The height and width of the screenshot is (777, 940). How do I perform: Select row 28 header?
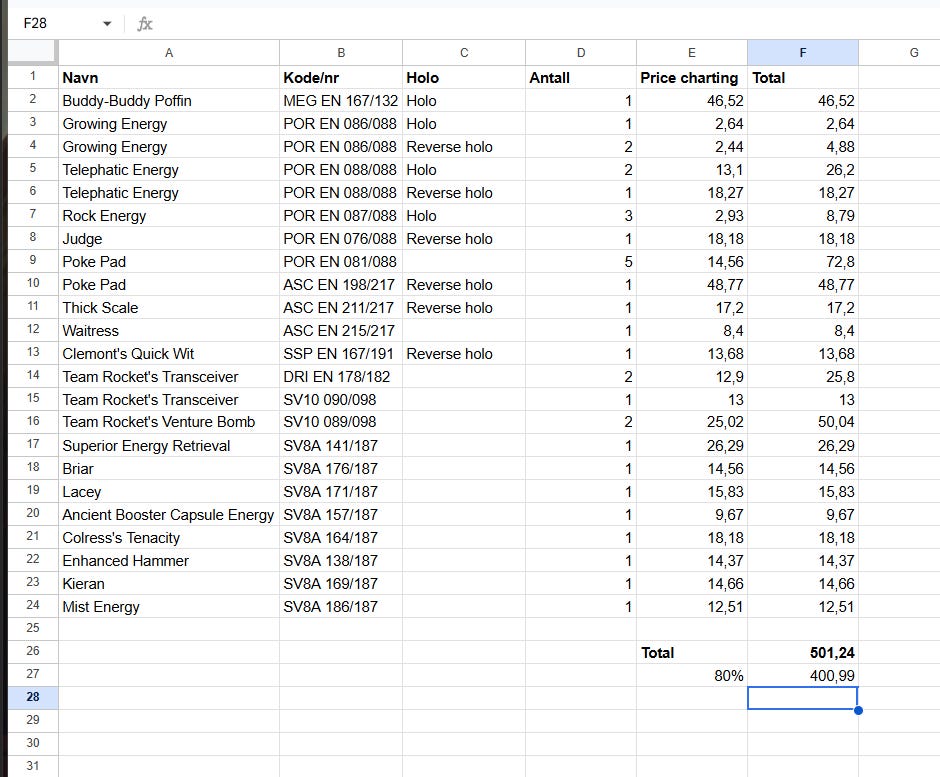pyautogui.click(x=32, y=698)
